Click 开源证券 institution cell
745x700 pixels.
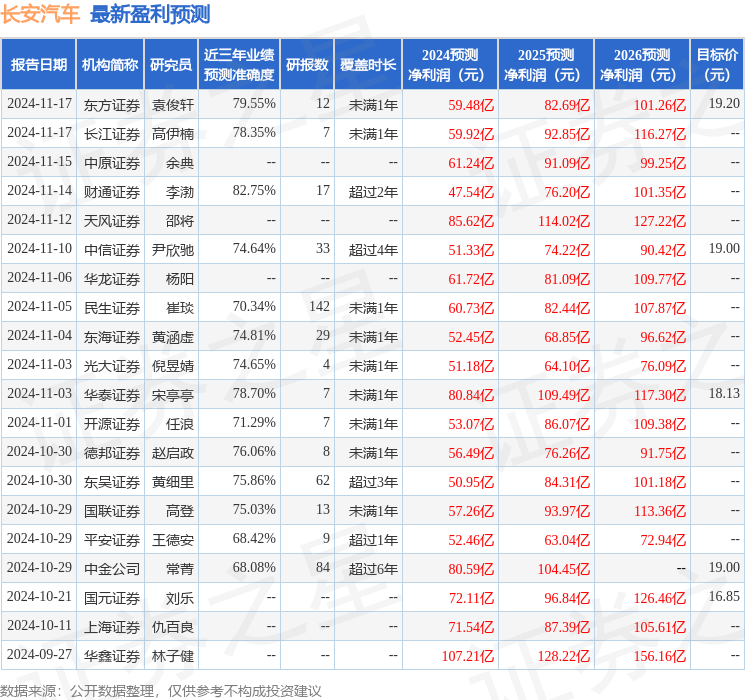click(x=112, y=424)
